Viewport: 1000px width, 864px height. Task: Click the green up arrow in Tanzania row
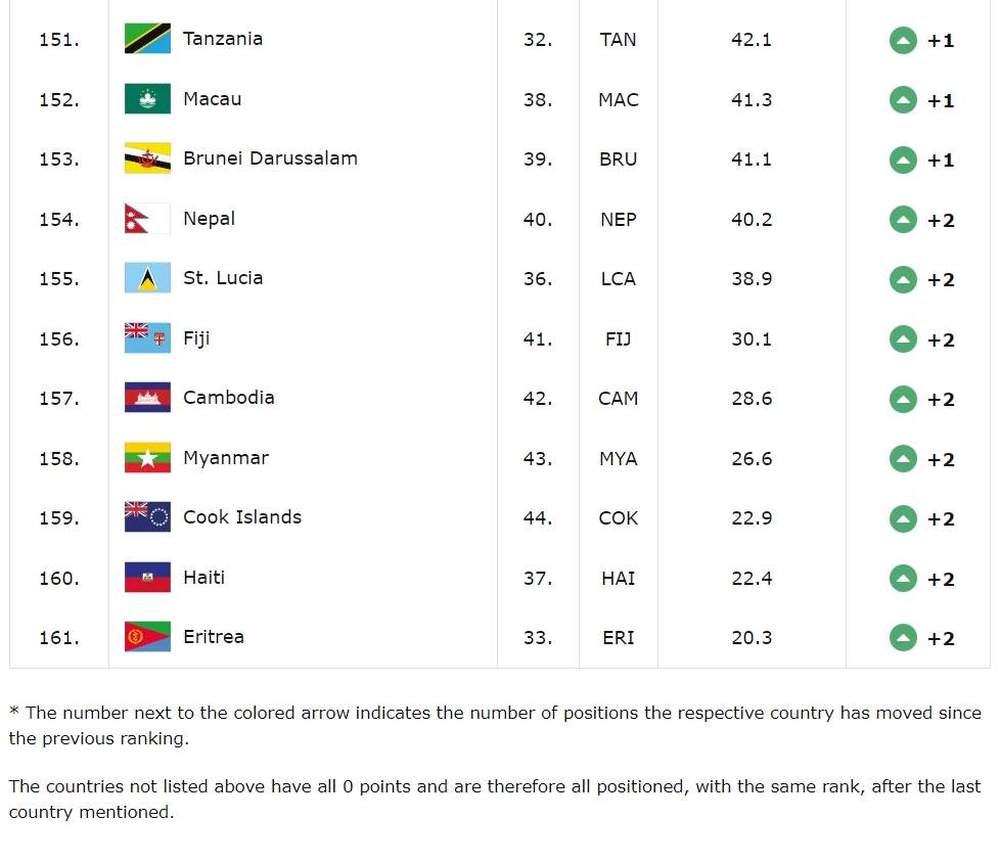tap(903, 40)
